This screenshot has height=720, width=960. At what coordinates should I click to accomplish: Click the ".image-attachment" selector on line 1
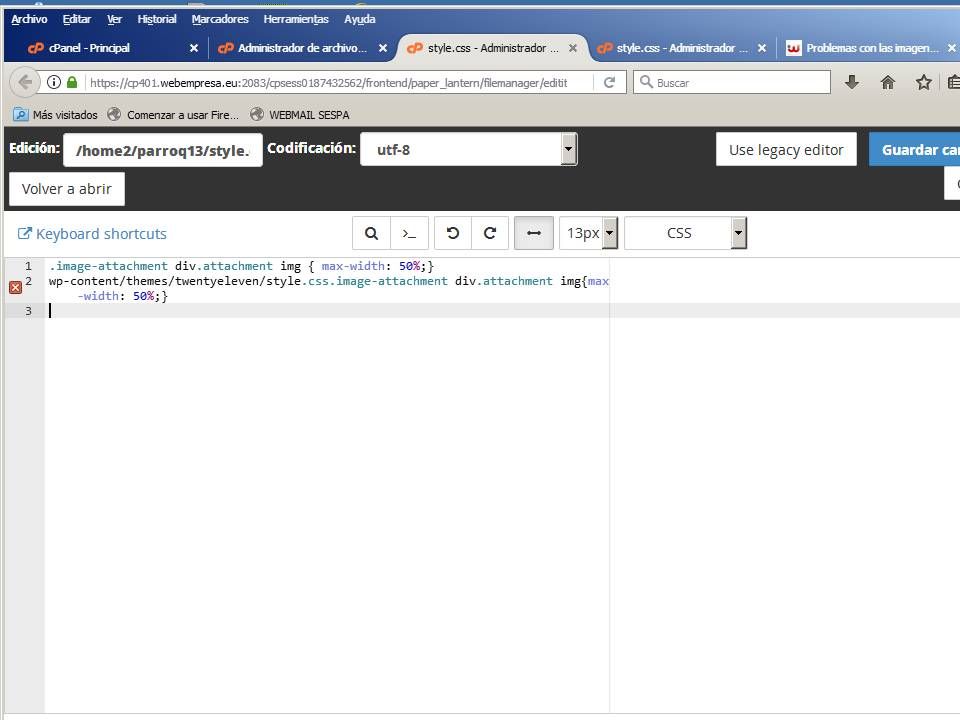(108, 266)
